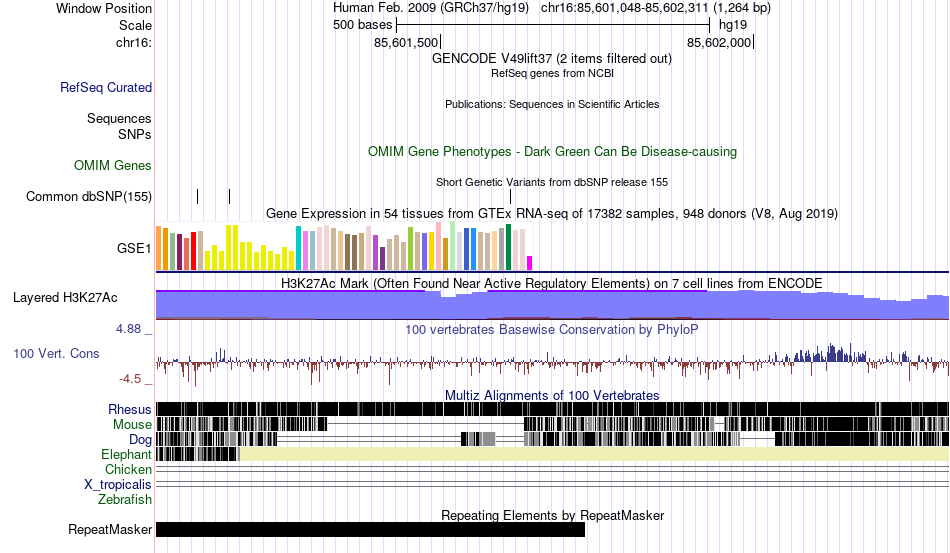
Task: Click the GTEx Gene Expression track title
Action: click(552, 213)
